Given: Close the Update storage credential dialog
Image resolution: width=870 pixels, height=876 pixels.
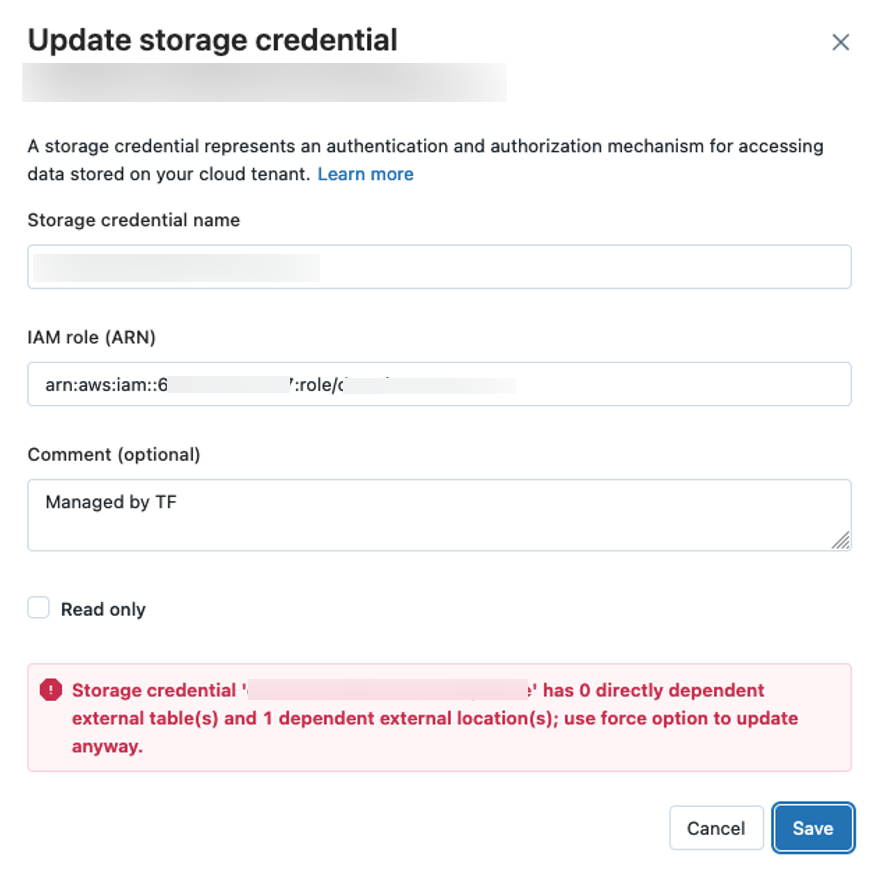Looking at the screenshot, I should click(841, 42).
